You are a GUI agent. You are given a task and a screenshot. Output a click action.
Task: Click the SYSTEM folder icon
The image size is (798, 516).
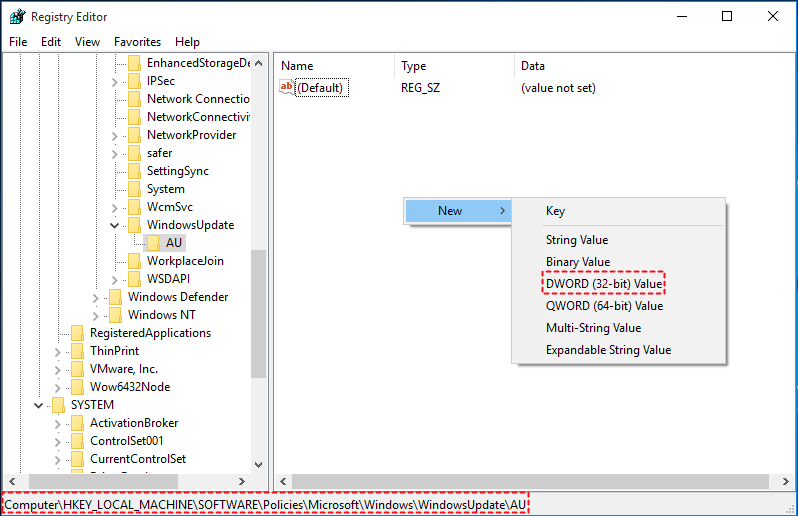pyautogui.click(x=59, y=405)
